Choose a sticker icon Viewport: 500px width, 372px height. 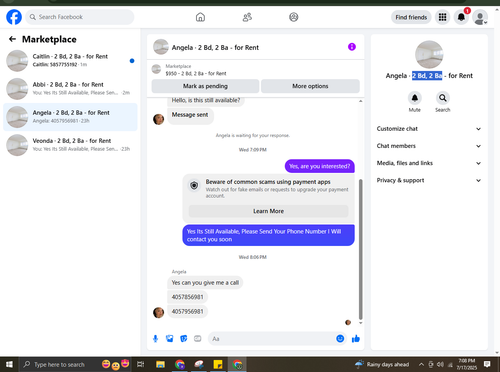184,339
